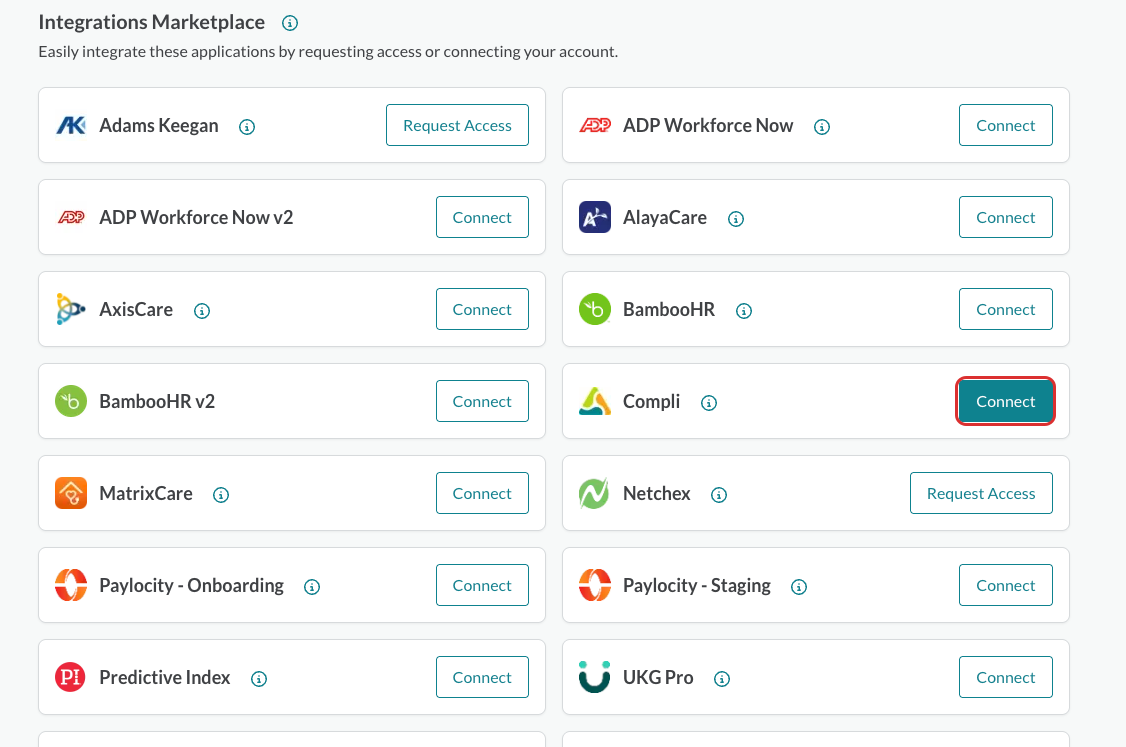Click the Adams Keegan AK logo
The height and width of the screenshot is (747, 1126).
coord(71,126)
